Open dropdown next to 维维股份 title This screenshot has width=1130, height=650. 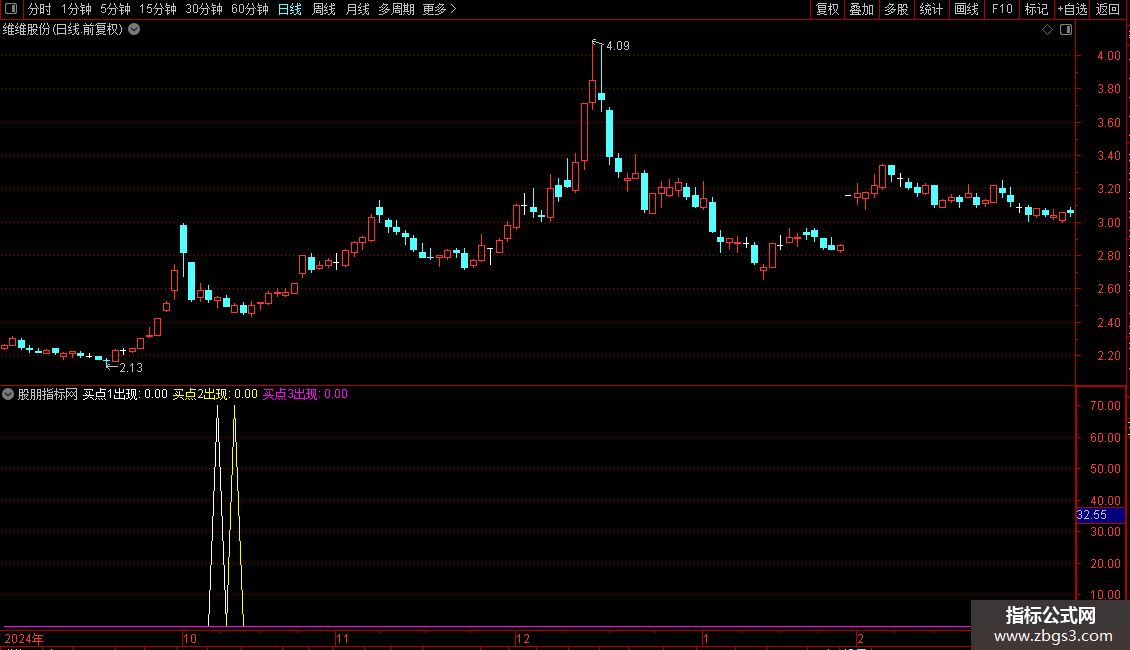134,30
